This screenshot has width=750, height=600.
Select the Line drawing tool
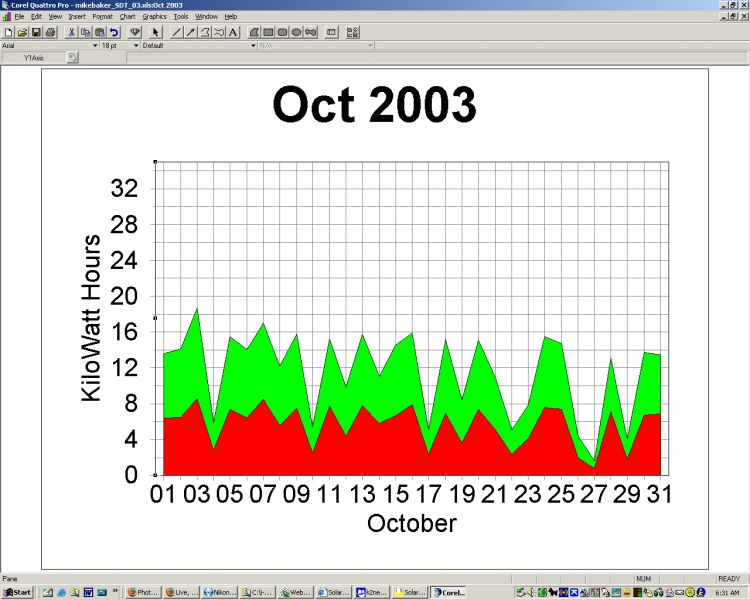coord(177,32)
